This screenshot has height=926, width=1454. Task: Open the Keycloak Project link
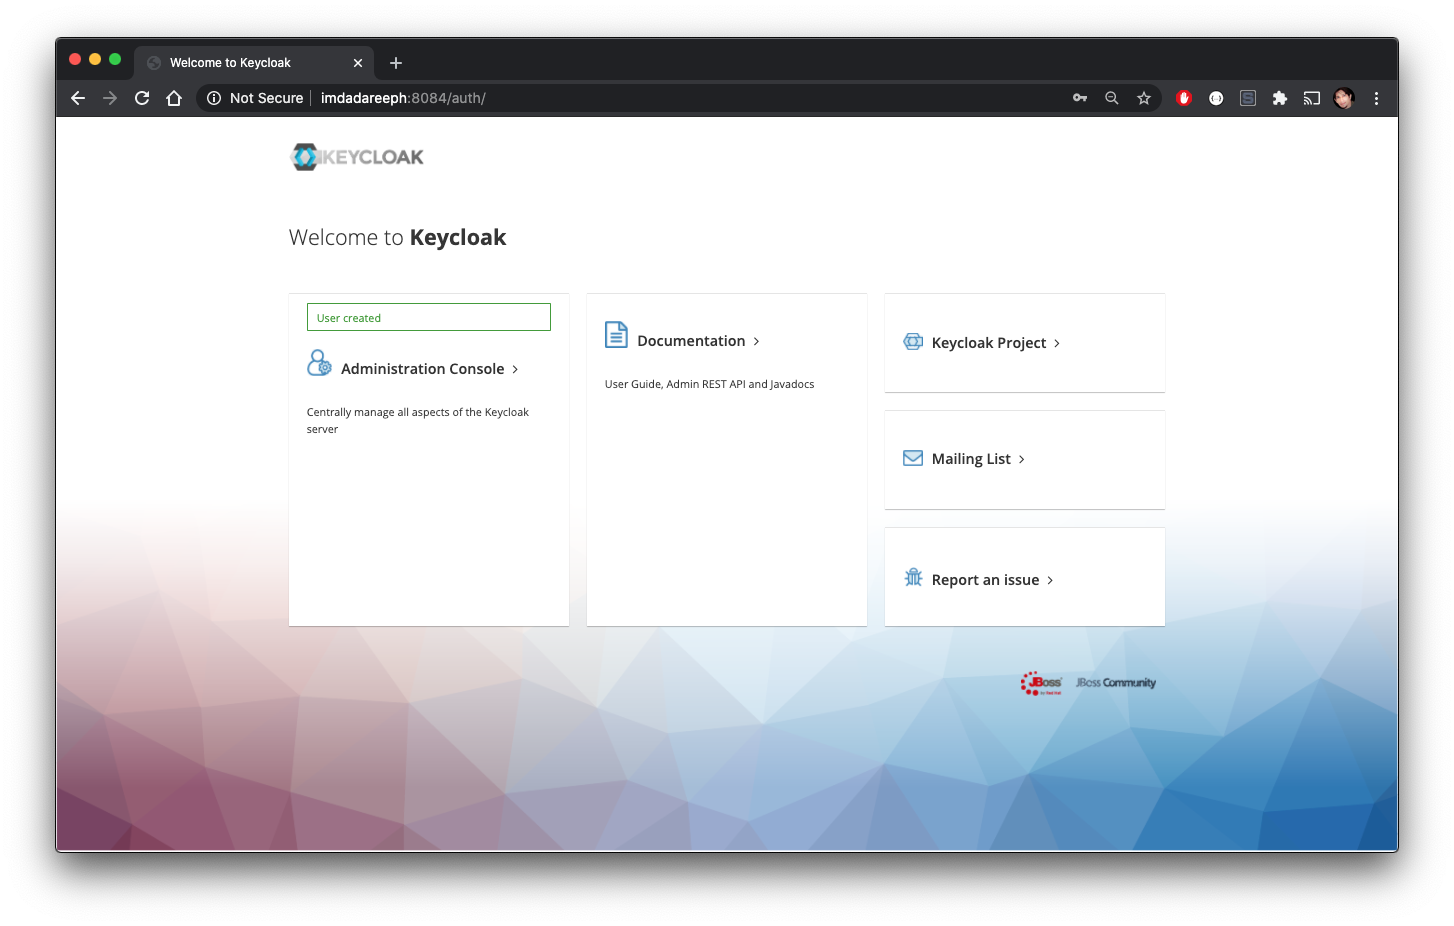989,343
